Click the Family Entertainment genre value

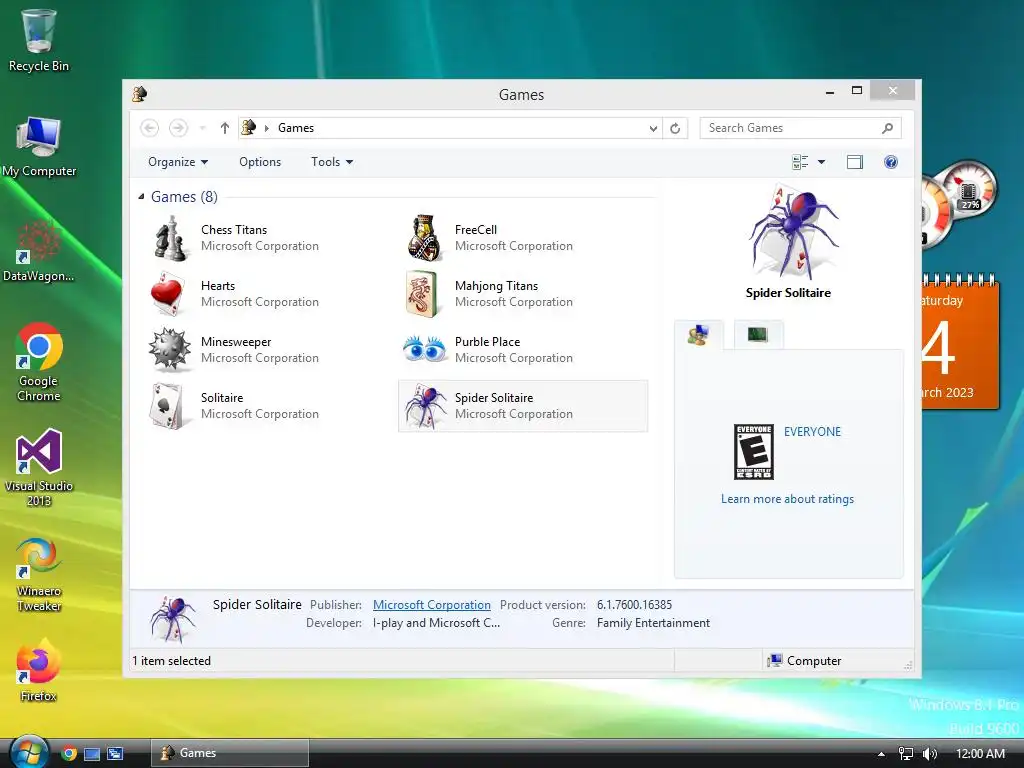click(653, 623)
